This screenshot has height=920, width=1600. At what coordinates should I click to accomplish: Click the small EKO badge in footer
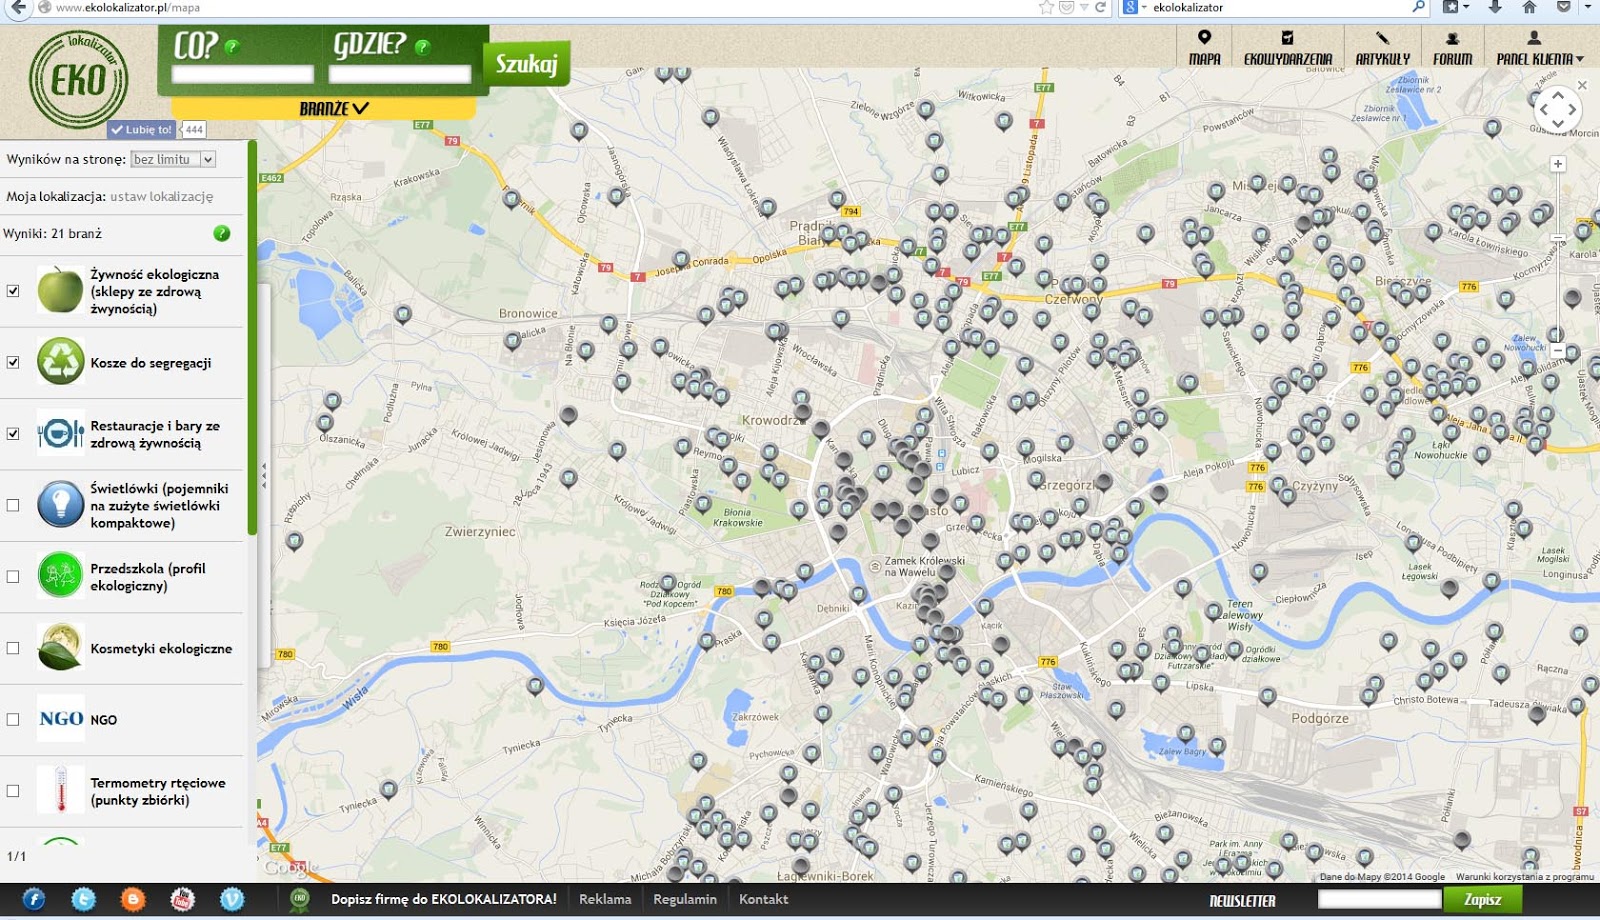pyautogui.click(x=299, y=899)
